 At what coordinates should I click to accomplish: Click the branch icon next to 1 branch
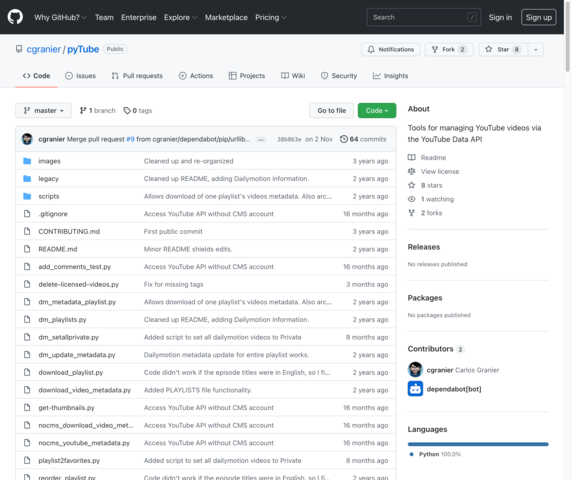click(83, 110)
